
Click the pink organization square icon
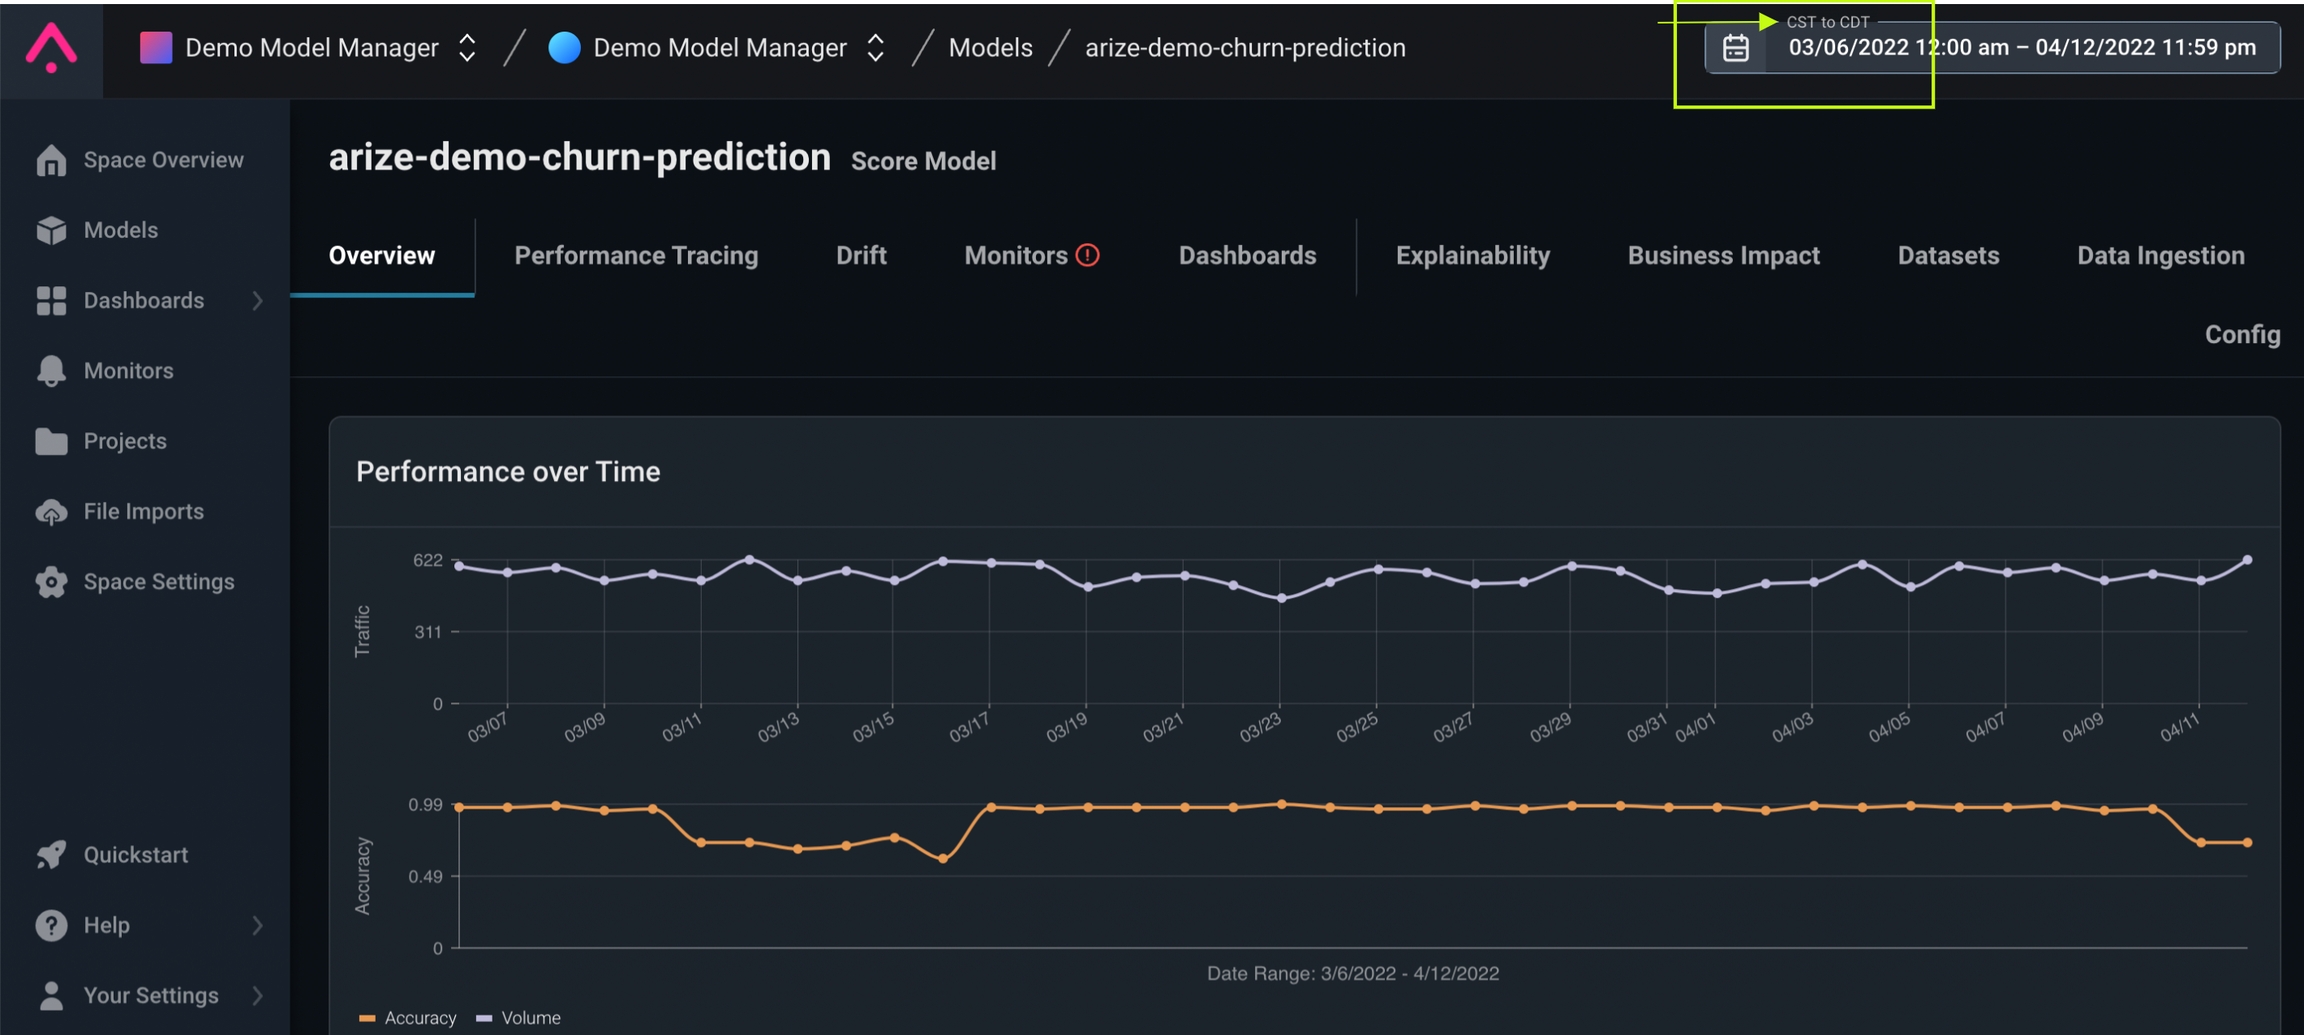click(156, 47)
